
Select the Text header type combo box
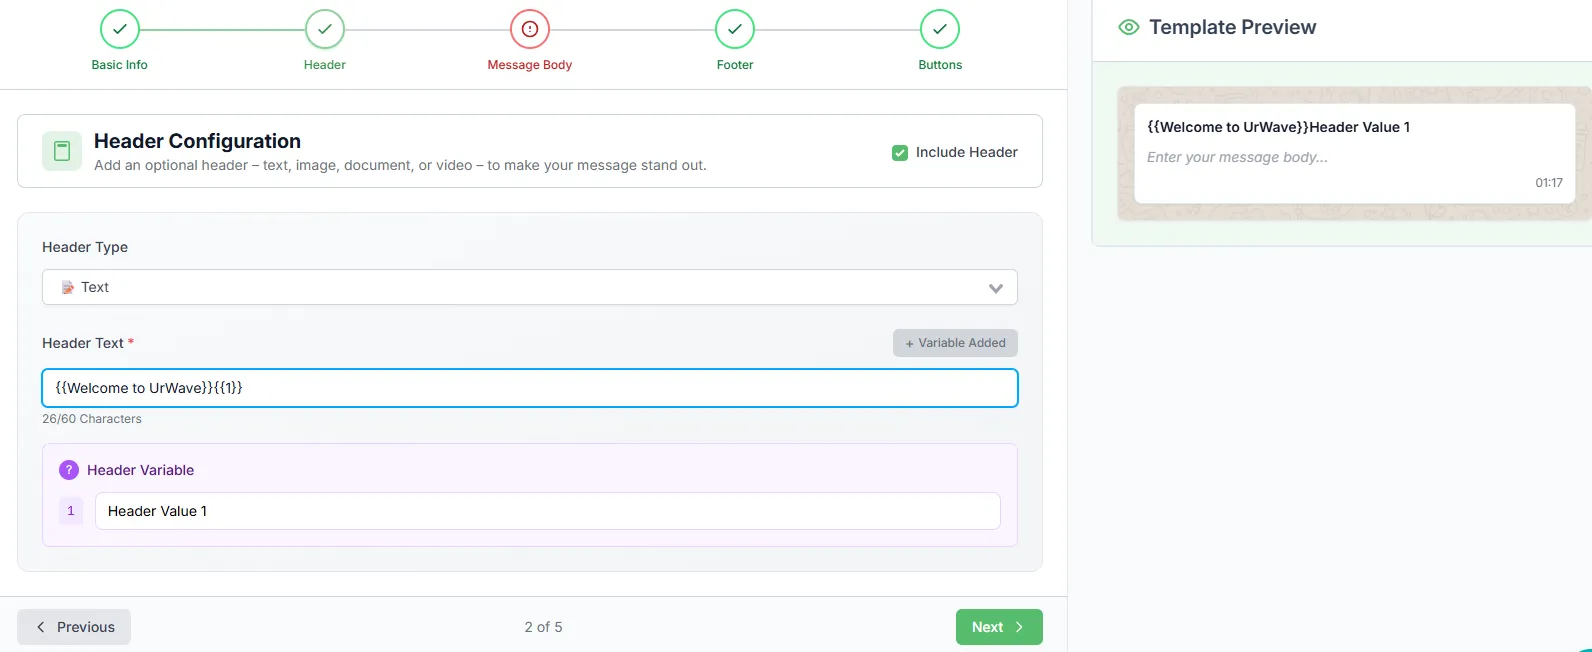click(x=530, y=287)
